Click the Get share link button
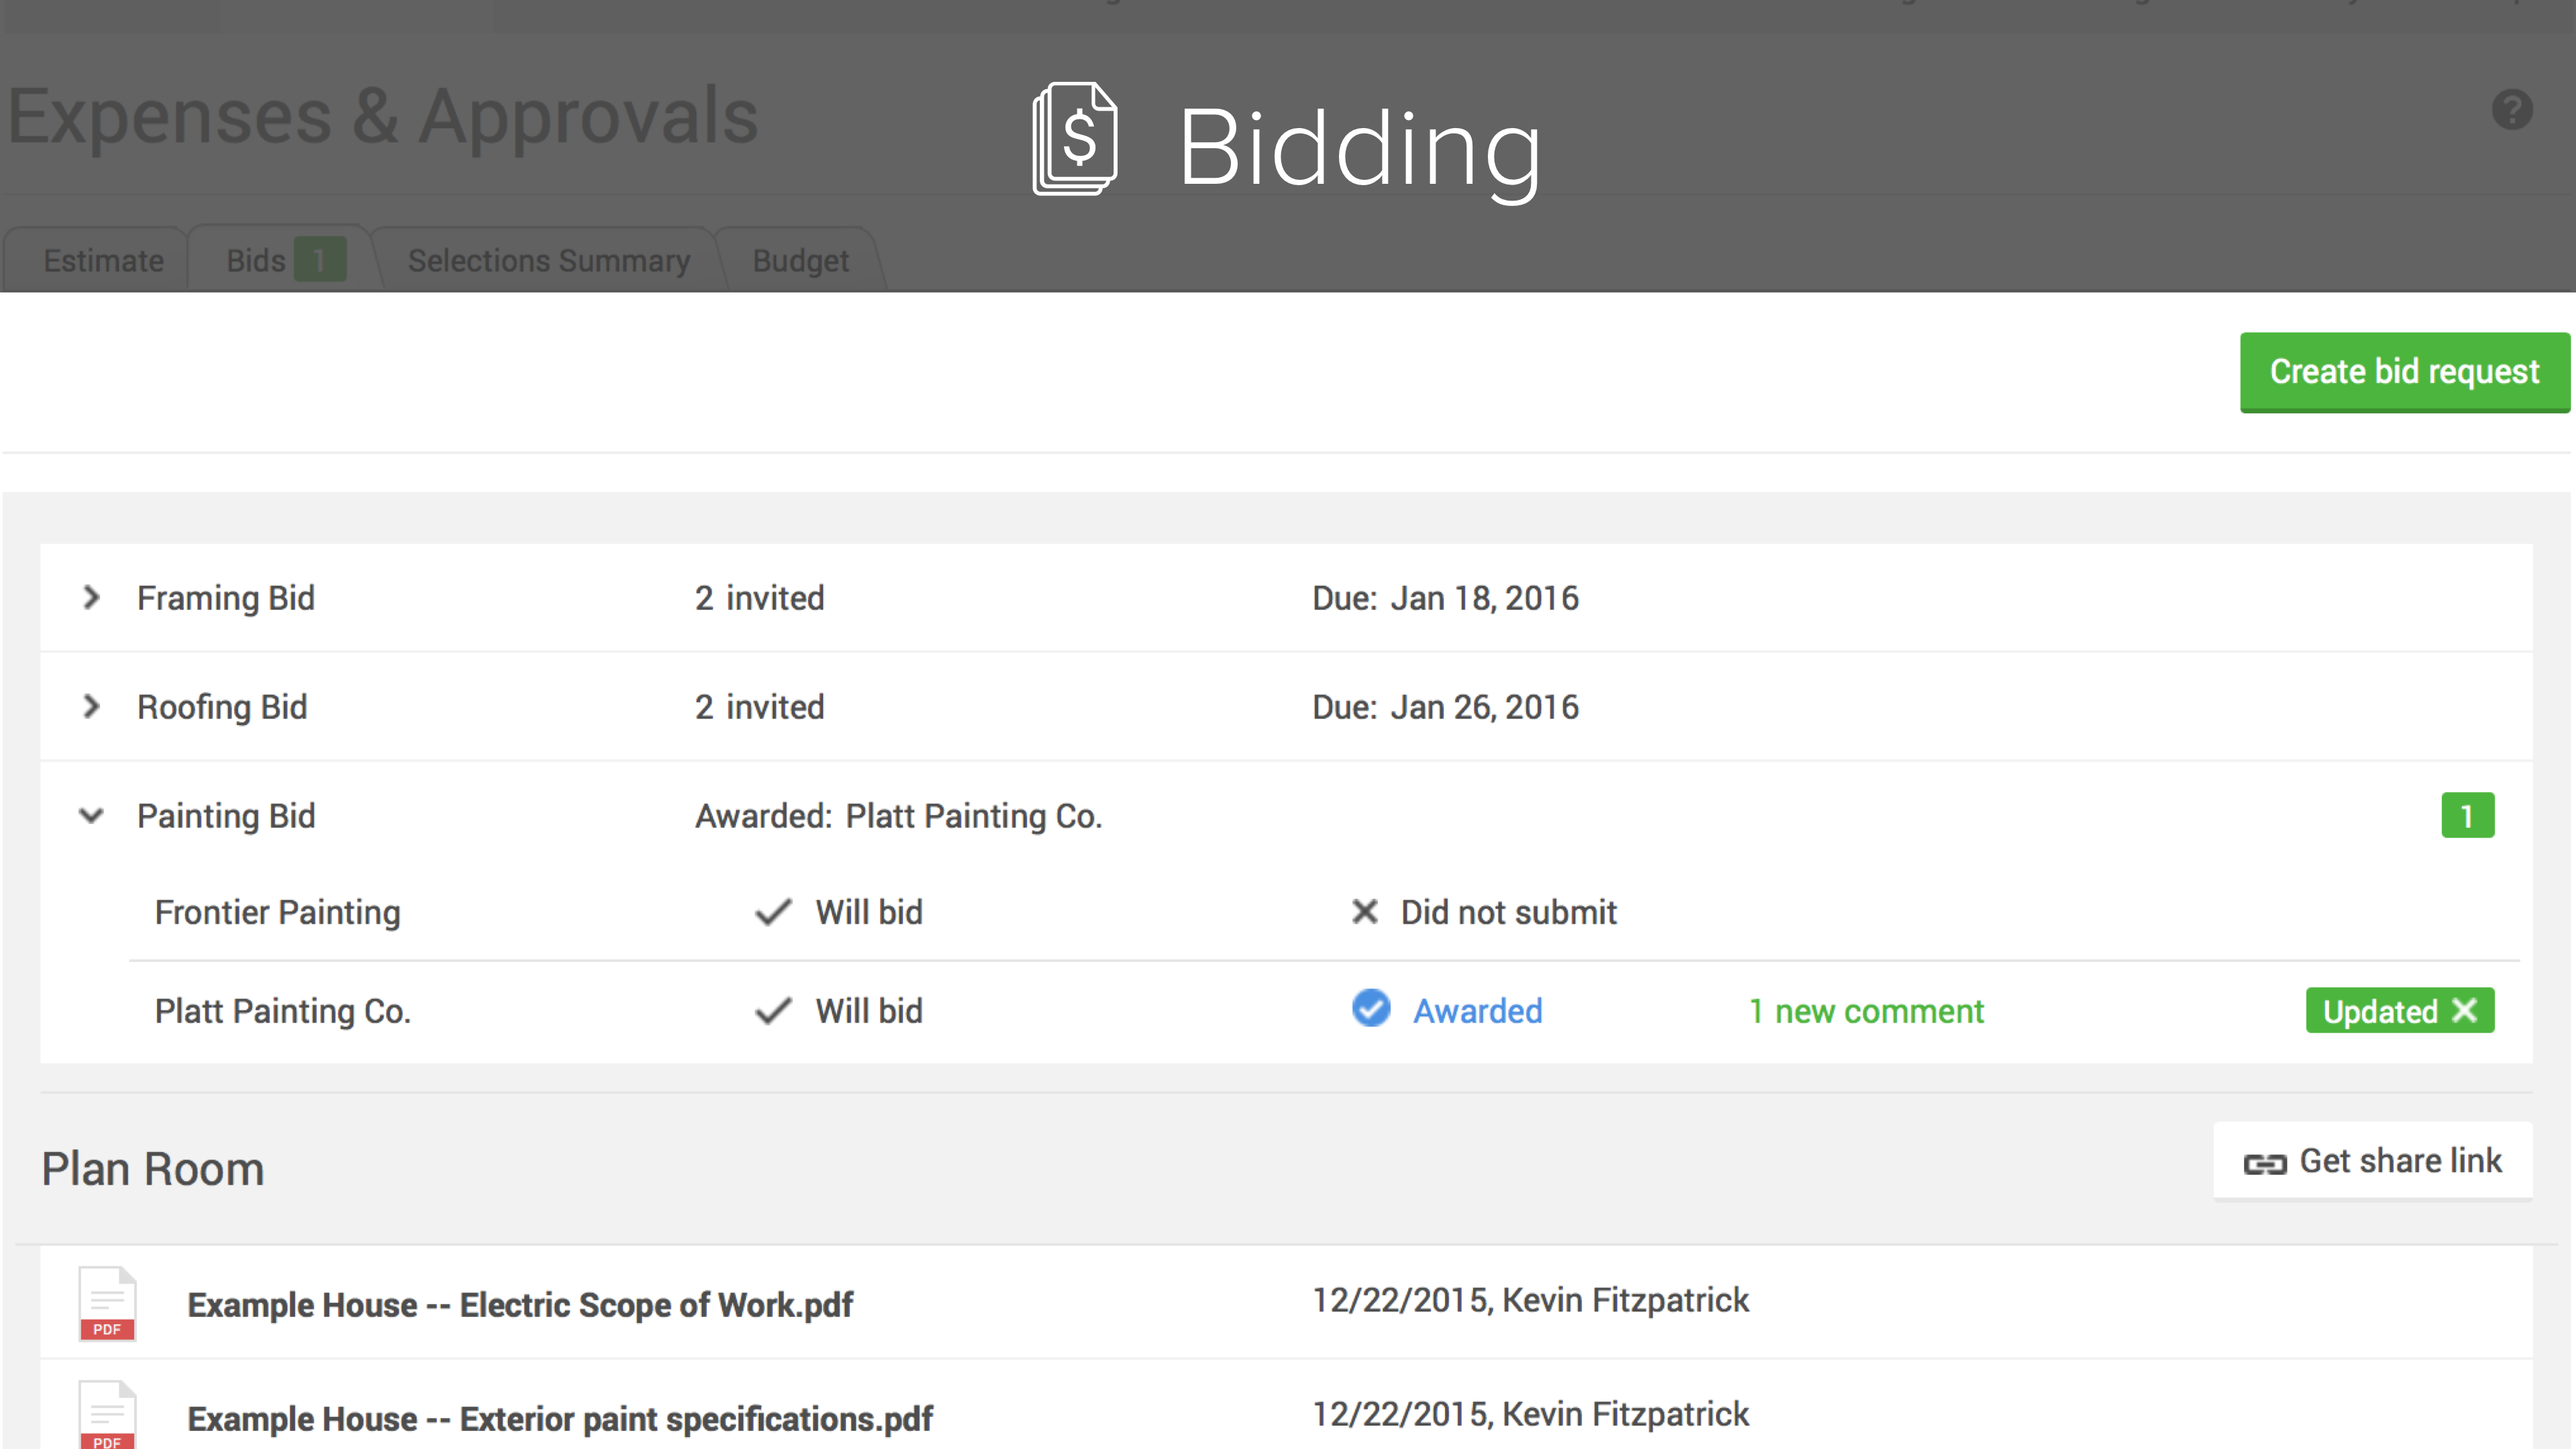This screenshot has width=2576, height=1449. click(x=2372, y=1161)
